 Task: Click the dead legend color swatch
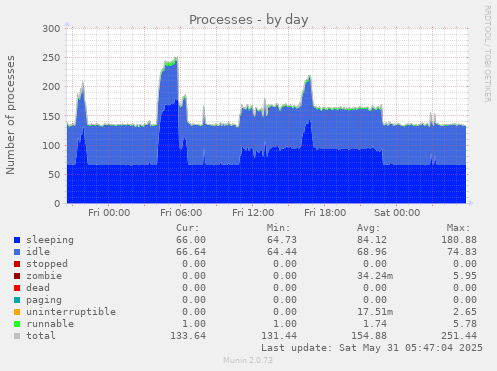17,288
